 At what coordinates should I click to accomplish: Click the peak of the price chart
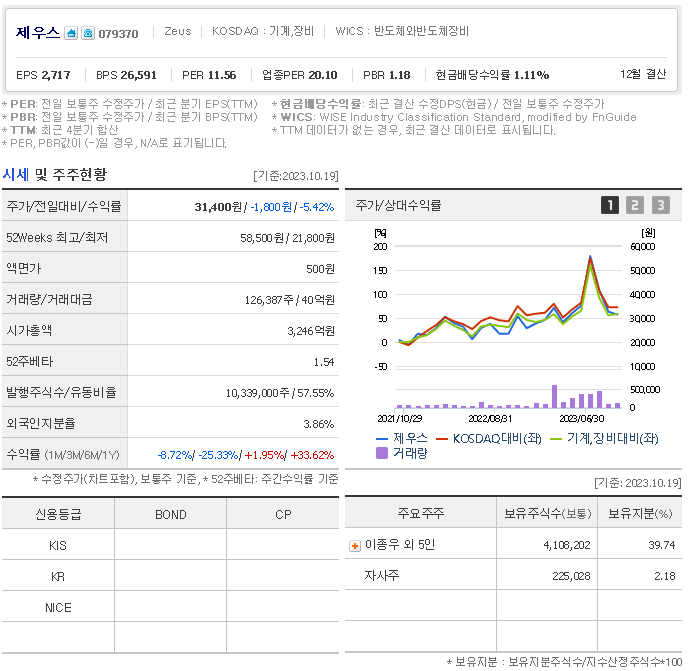click(x=590, y=256)
